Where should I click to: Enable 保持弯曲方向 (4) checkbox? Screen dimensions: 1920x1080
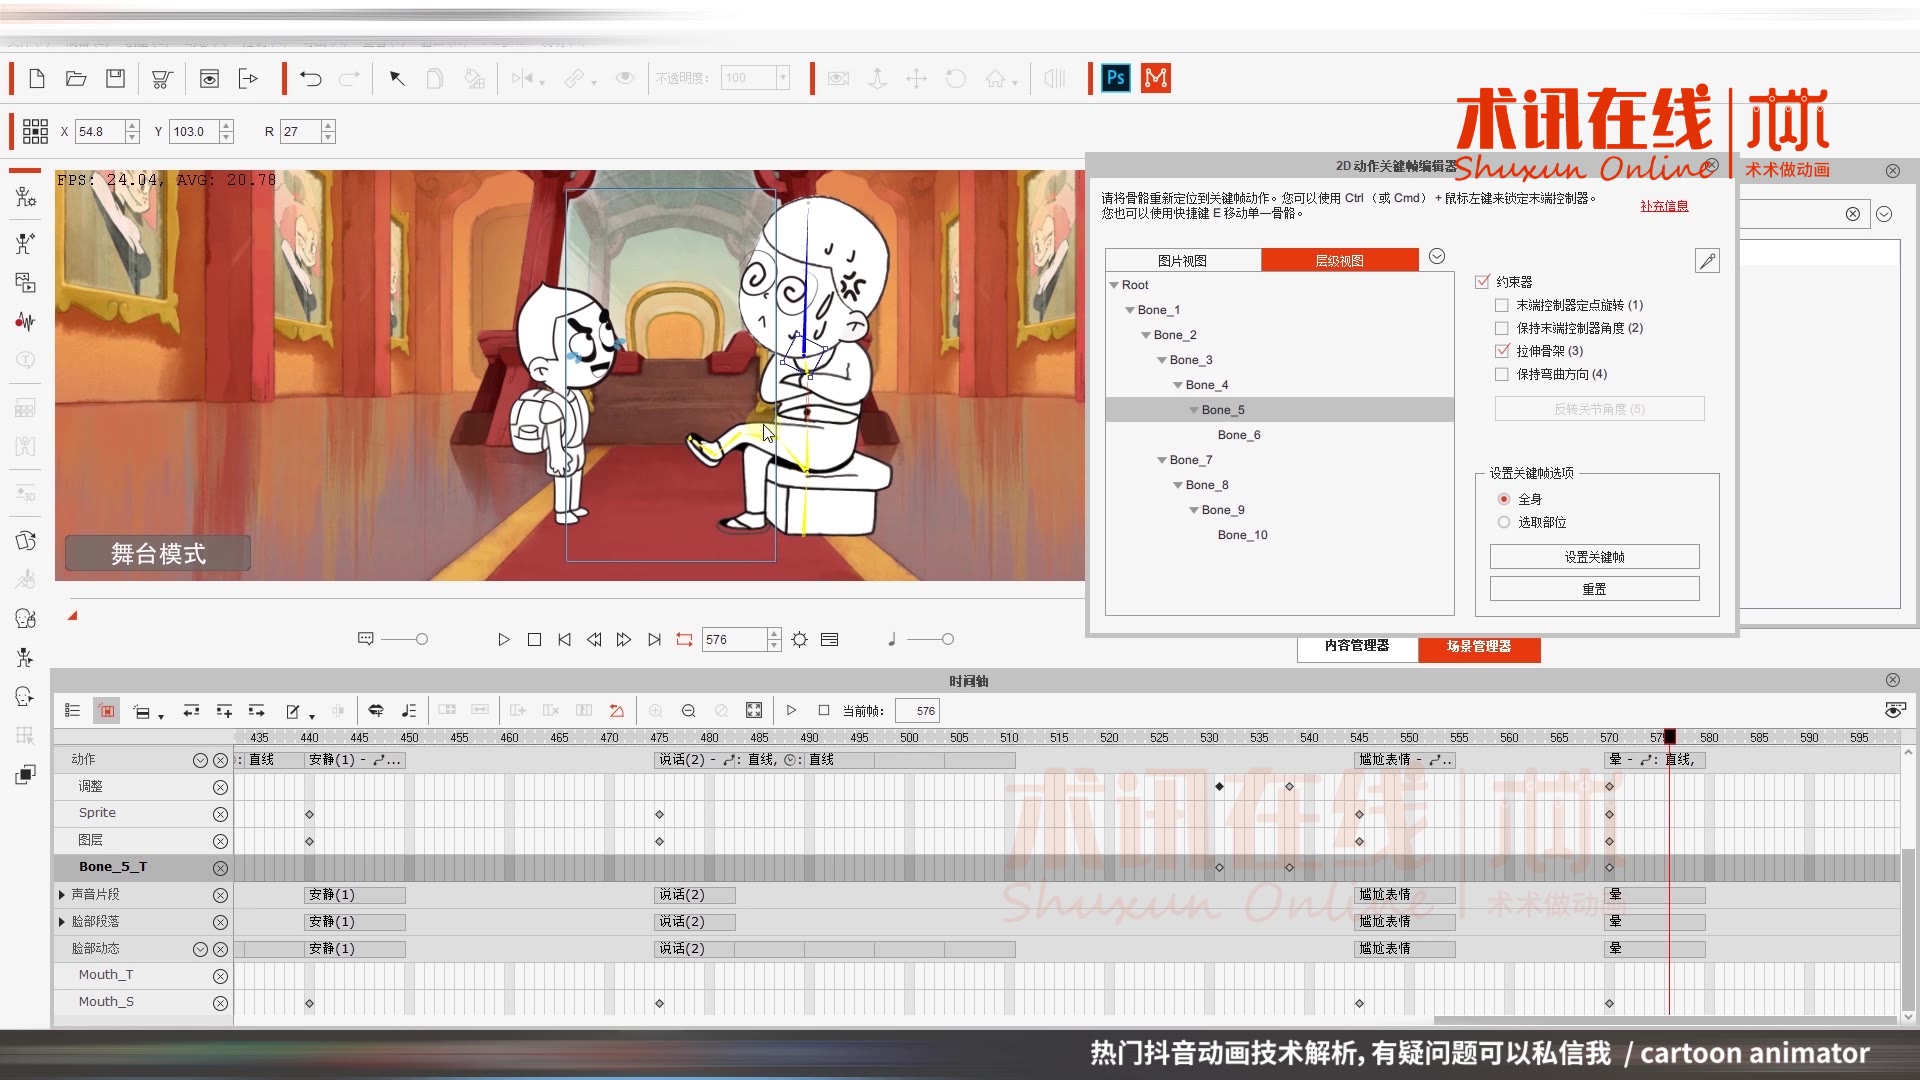click(x=1501, y=374)
